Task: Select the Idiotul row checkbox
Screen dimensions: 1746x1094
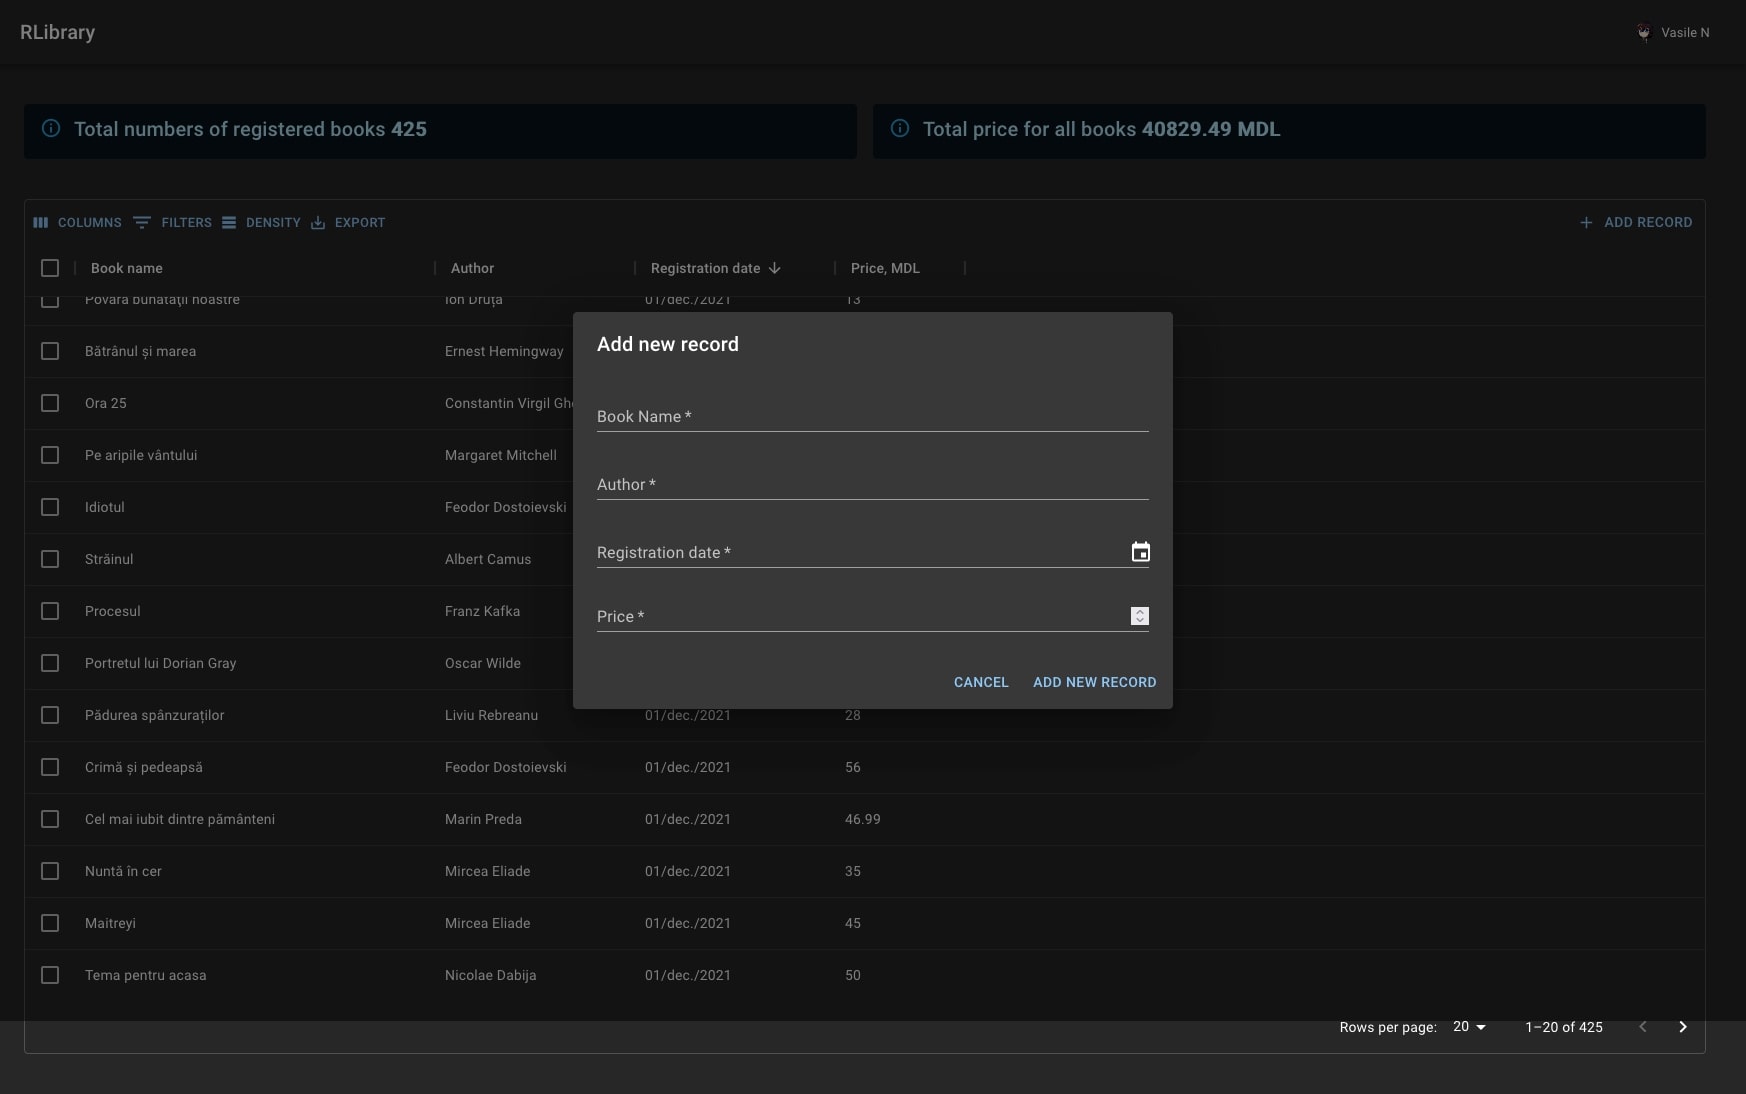Action: coord(50,507)
